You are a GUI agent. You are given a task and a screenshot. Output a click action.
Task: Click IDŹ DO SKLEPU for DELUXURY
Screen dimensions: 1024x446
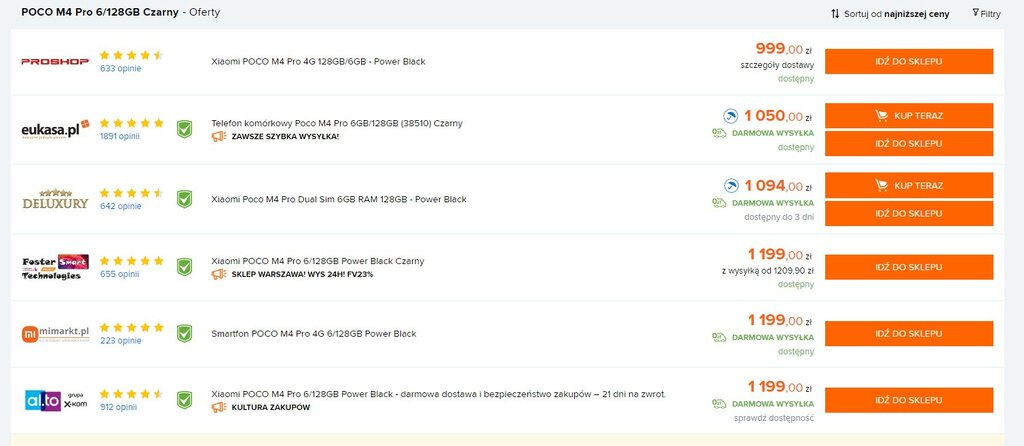pos(908,214)
